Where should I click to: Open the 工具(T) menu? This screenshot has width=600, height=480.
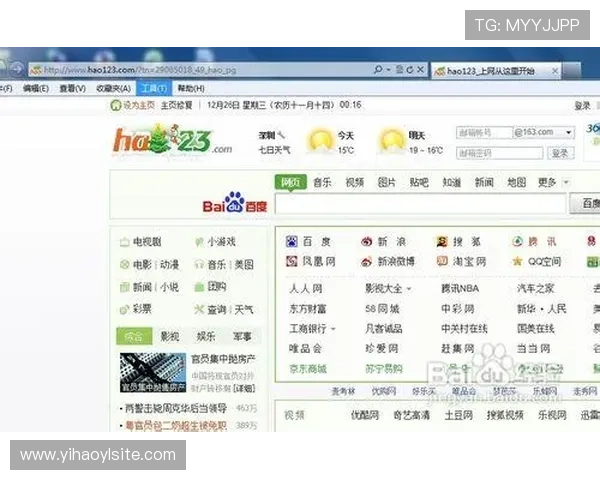click(154, 88)
